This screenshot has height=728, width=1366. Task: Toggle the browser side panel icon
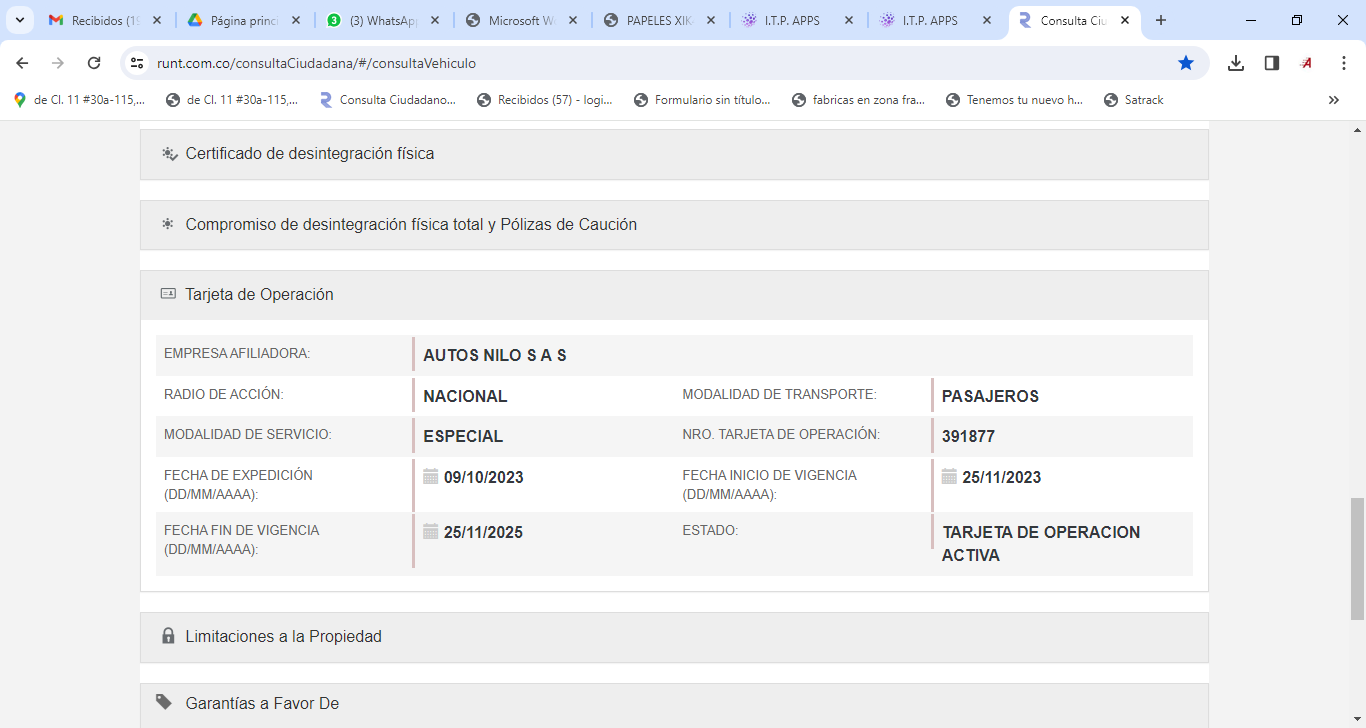pos(1272,63)
